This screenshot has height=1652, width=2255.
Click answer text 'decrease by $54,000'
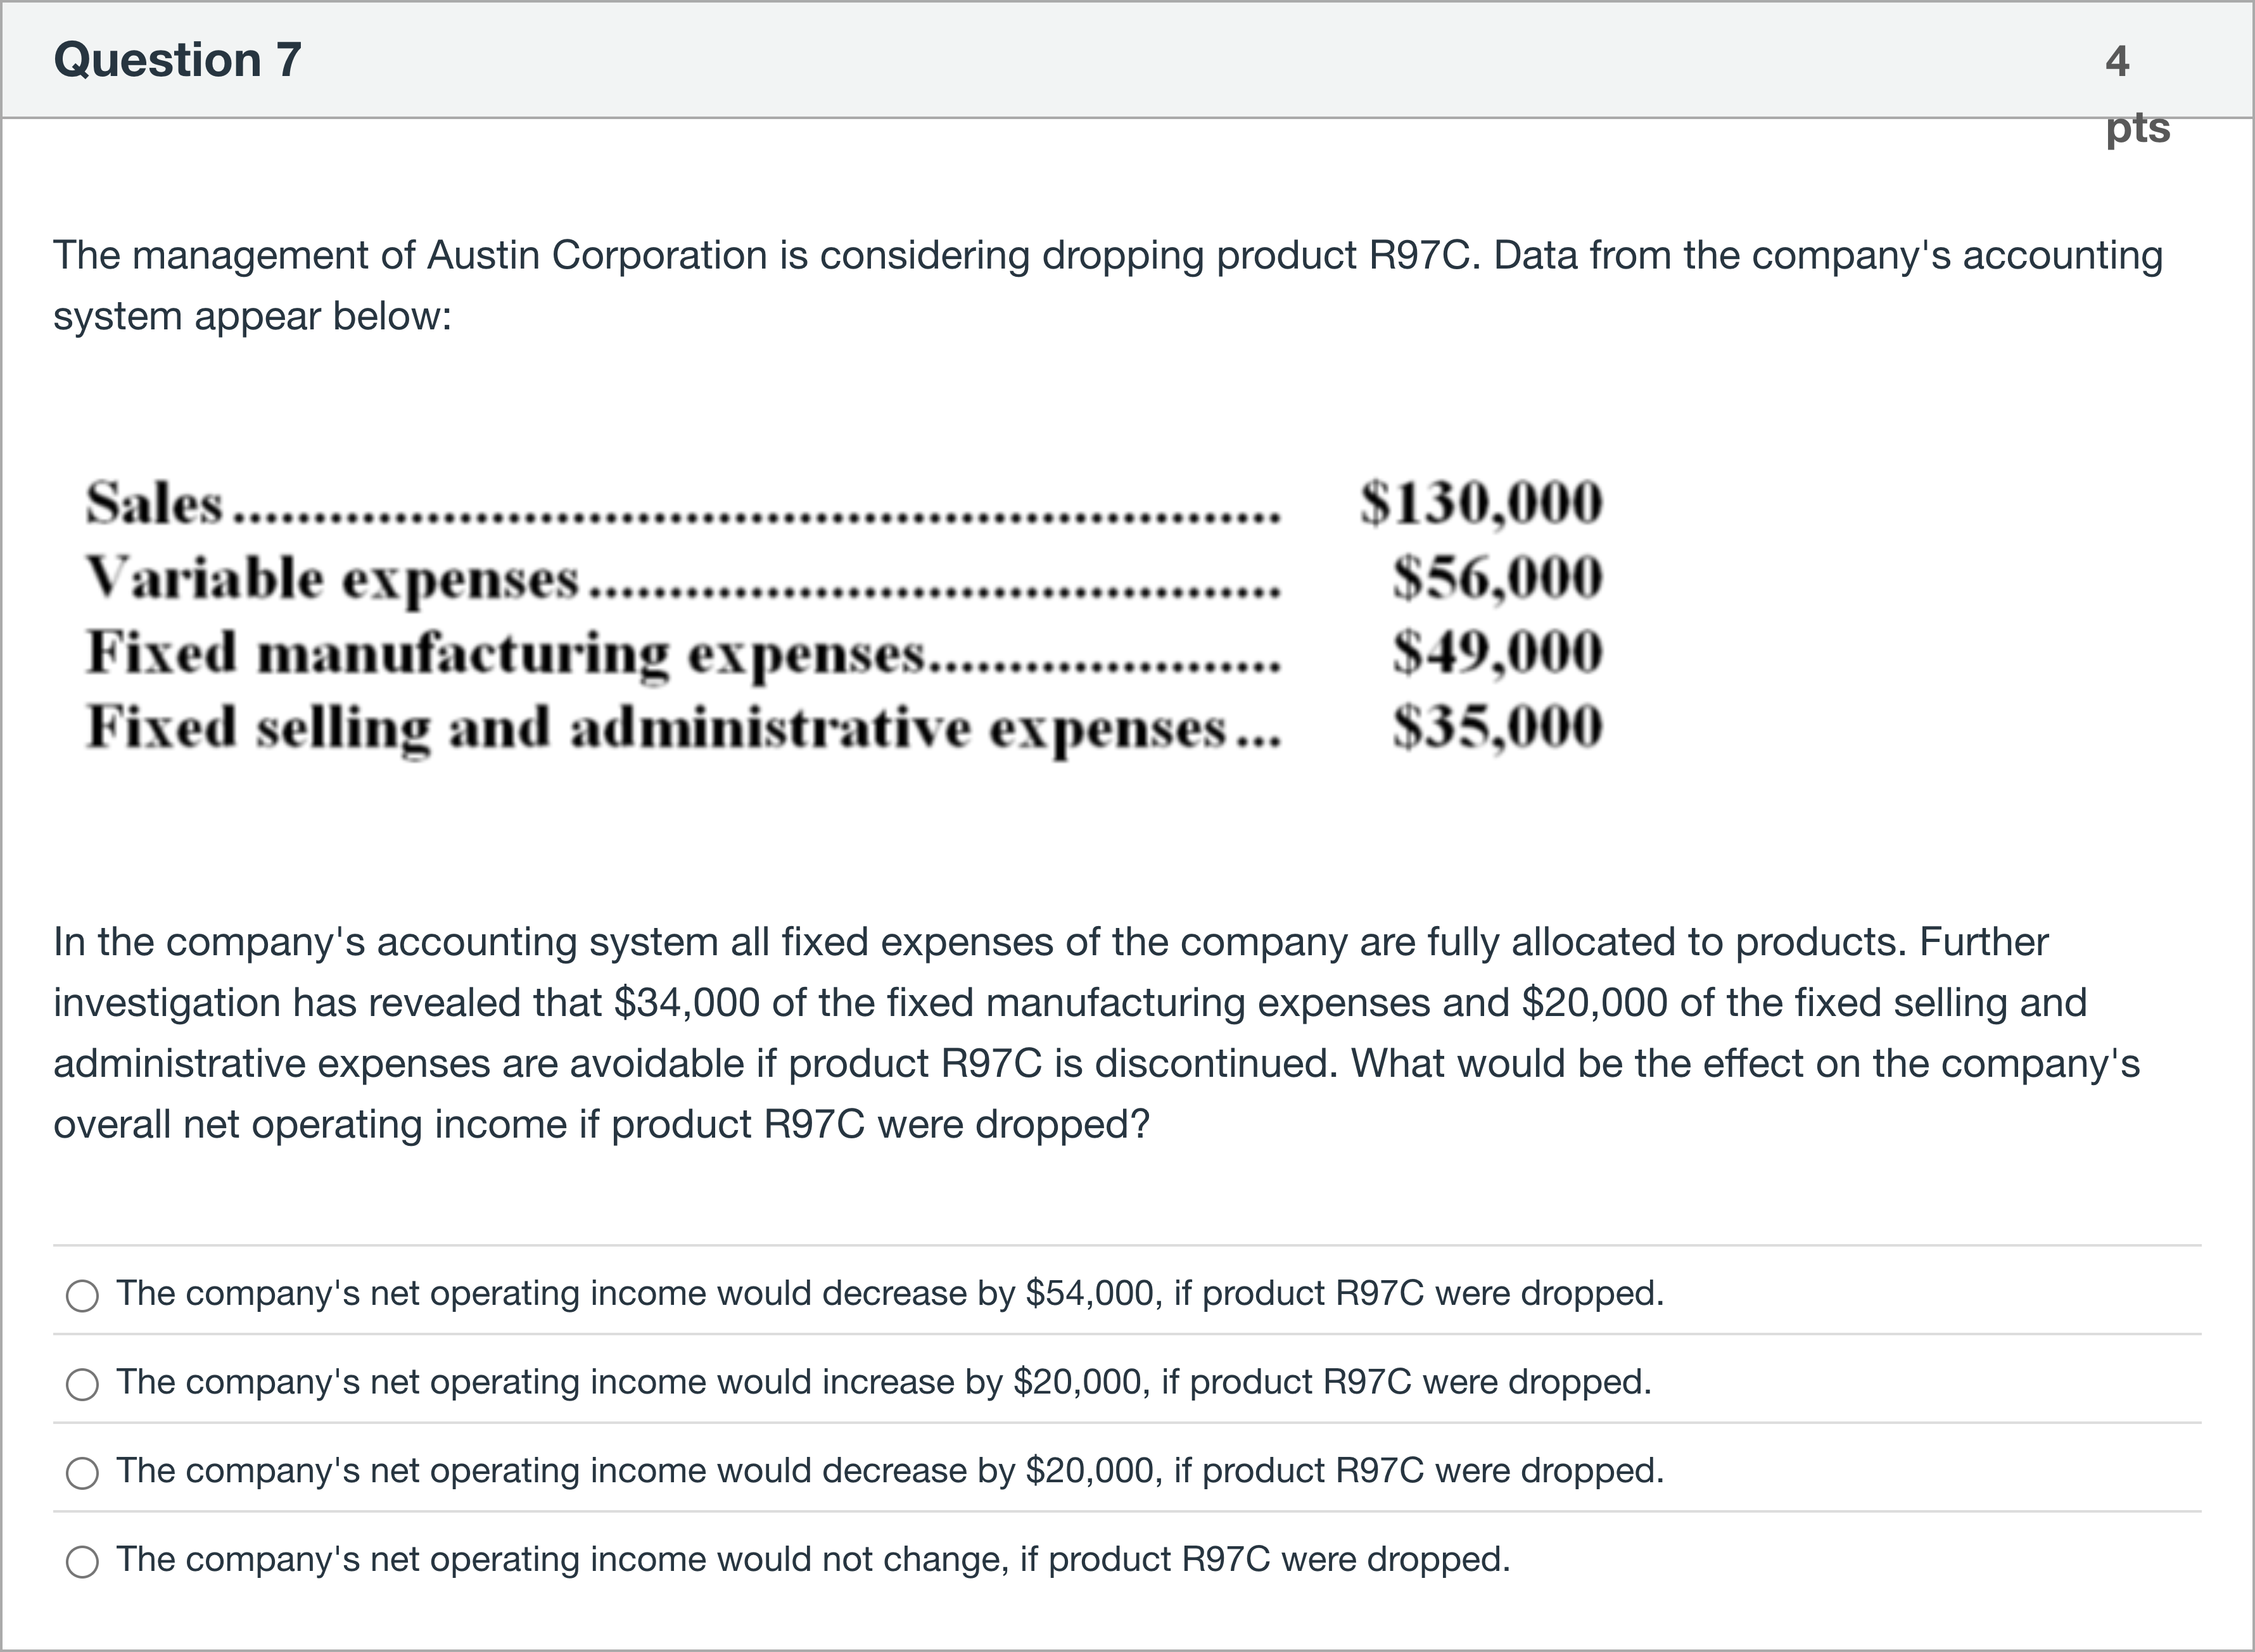coord(890,1294)
